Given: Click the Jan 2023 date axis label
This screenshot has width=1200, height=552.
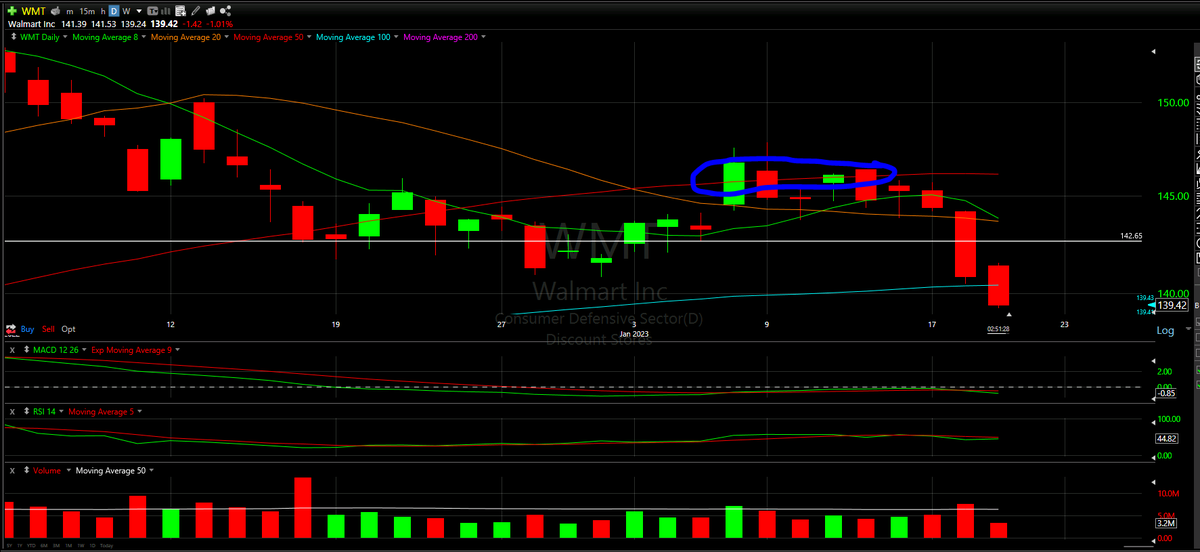Looking at the screenshot, I should point(634,334).
